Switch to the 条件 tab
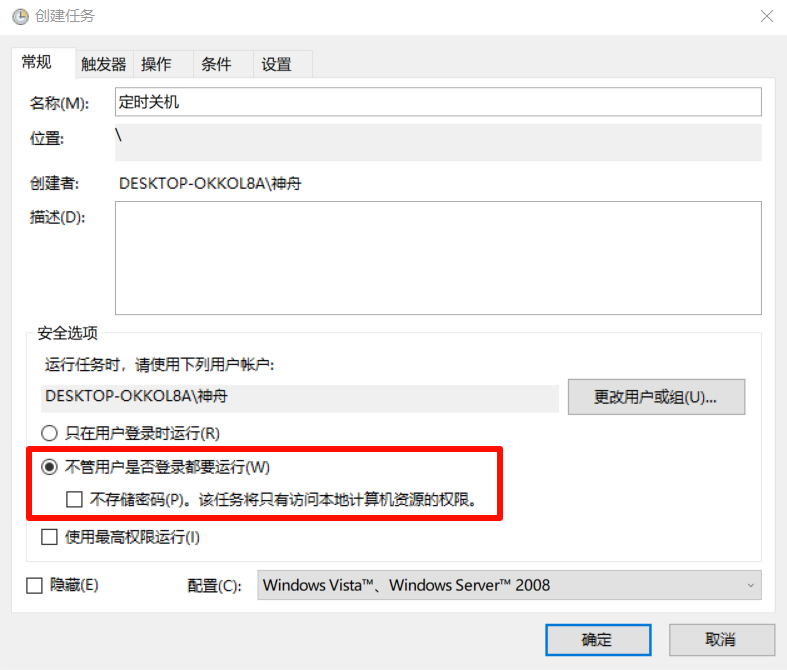The image size is (787, 670). point(223,64)
